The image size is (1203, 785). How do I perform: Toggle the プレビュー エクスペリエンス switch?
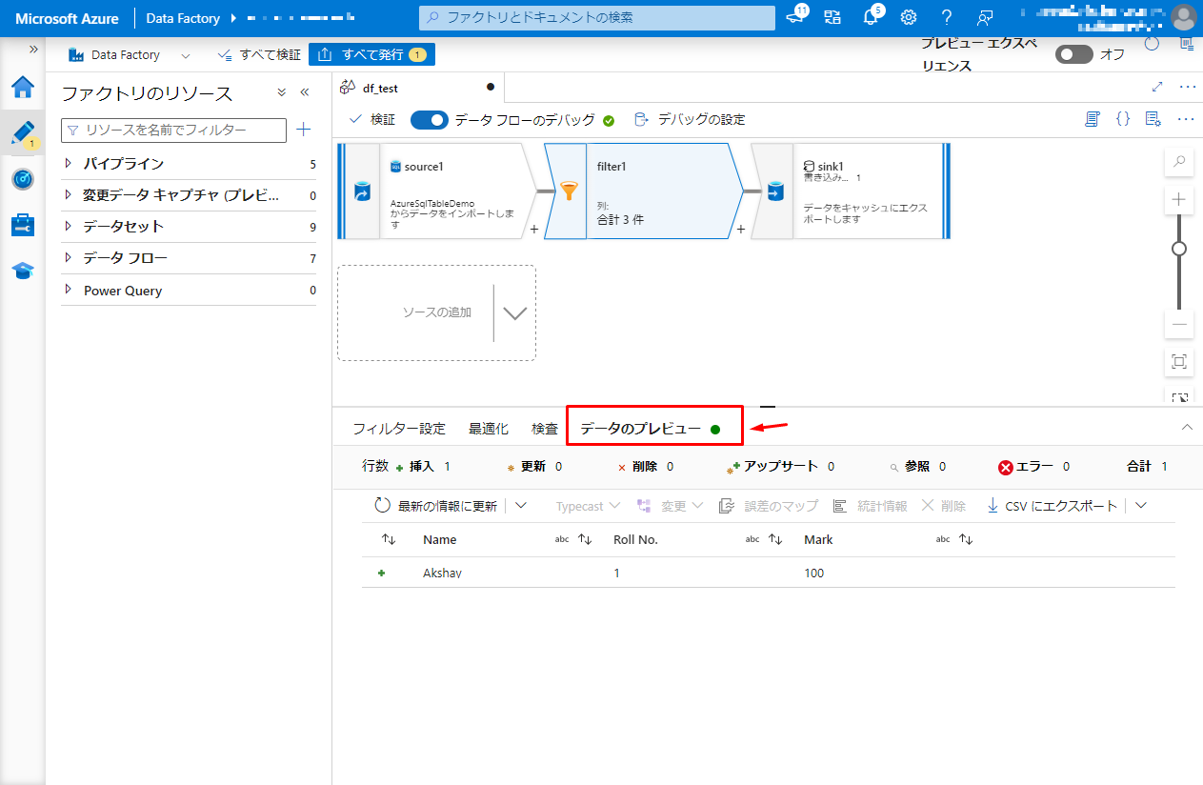pyautogui.click(x=1074, y=54)
